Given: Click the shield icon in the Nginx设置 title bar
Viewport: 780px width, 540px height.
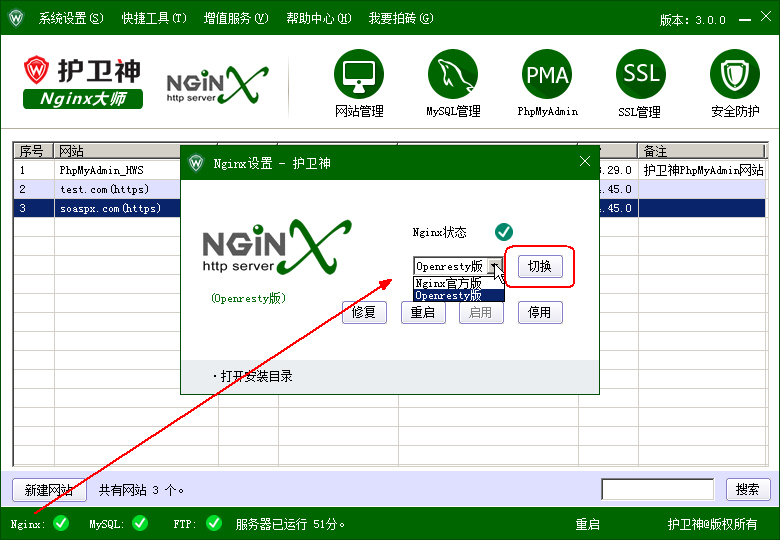Looking at the screenshot, I should (196, 163).
